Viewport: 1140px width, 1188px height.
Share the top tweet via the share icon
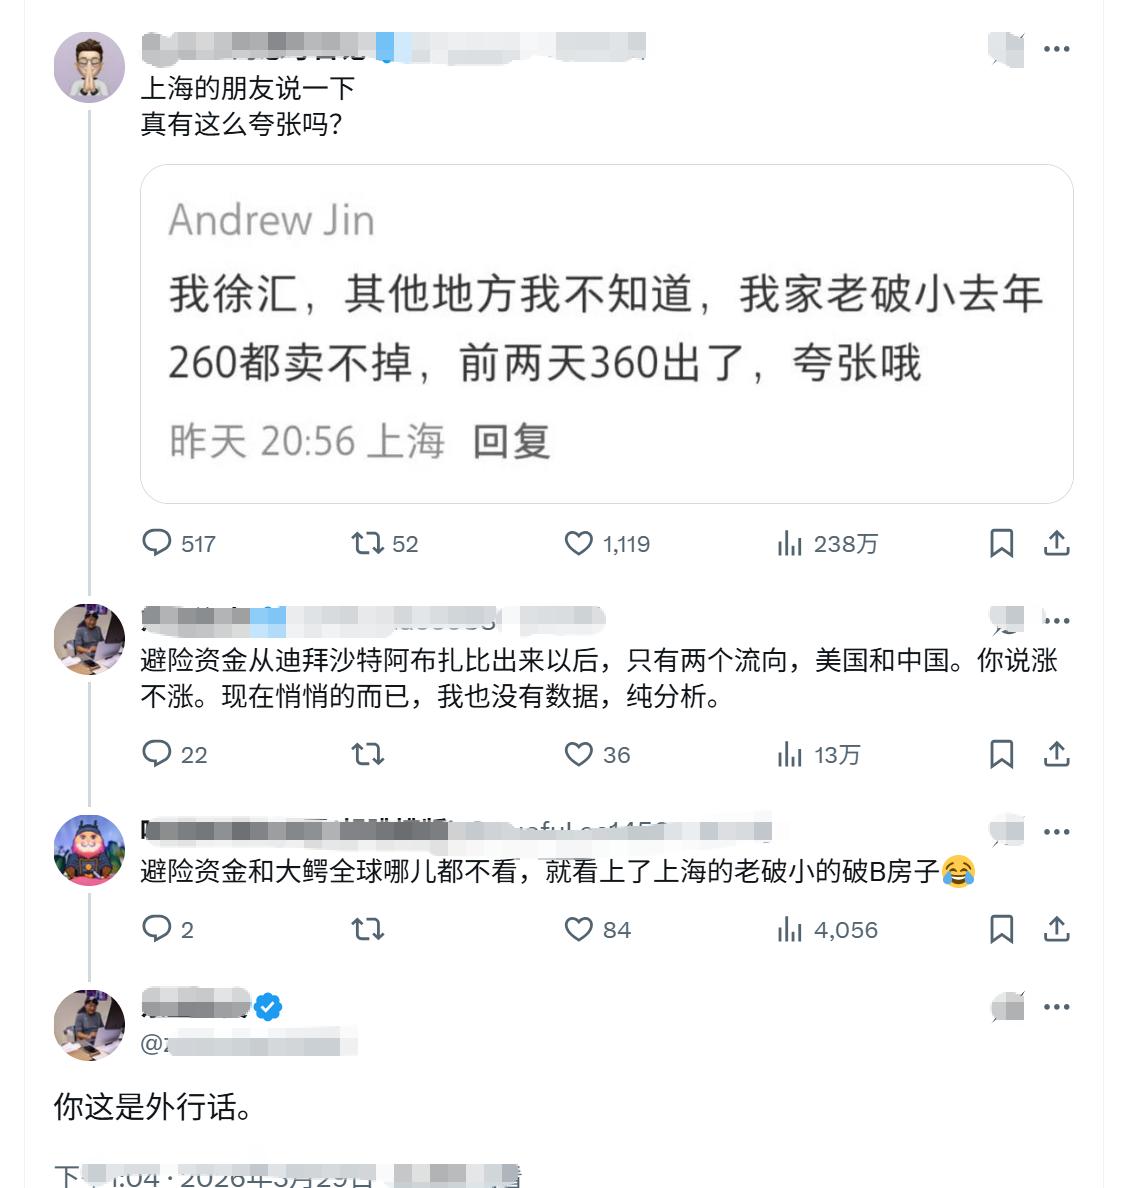point(1056,544)
